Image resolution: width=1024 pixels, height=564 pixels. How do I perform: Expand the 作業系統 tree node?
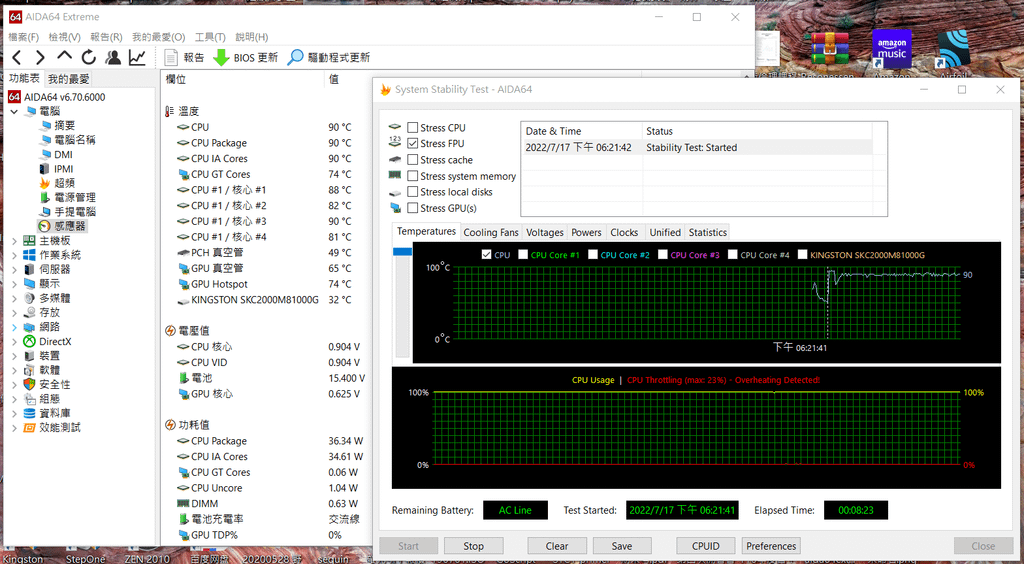[14, 255]
